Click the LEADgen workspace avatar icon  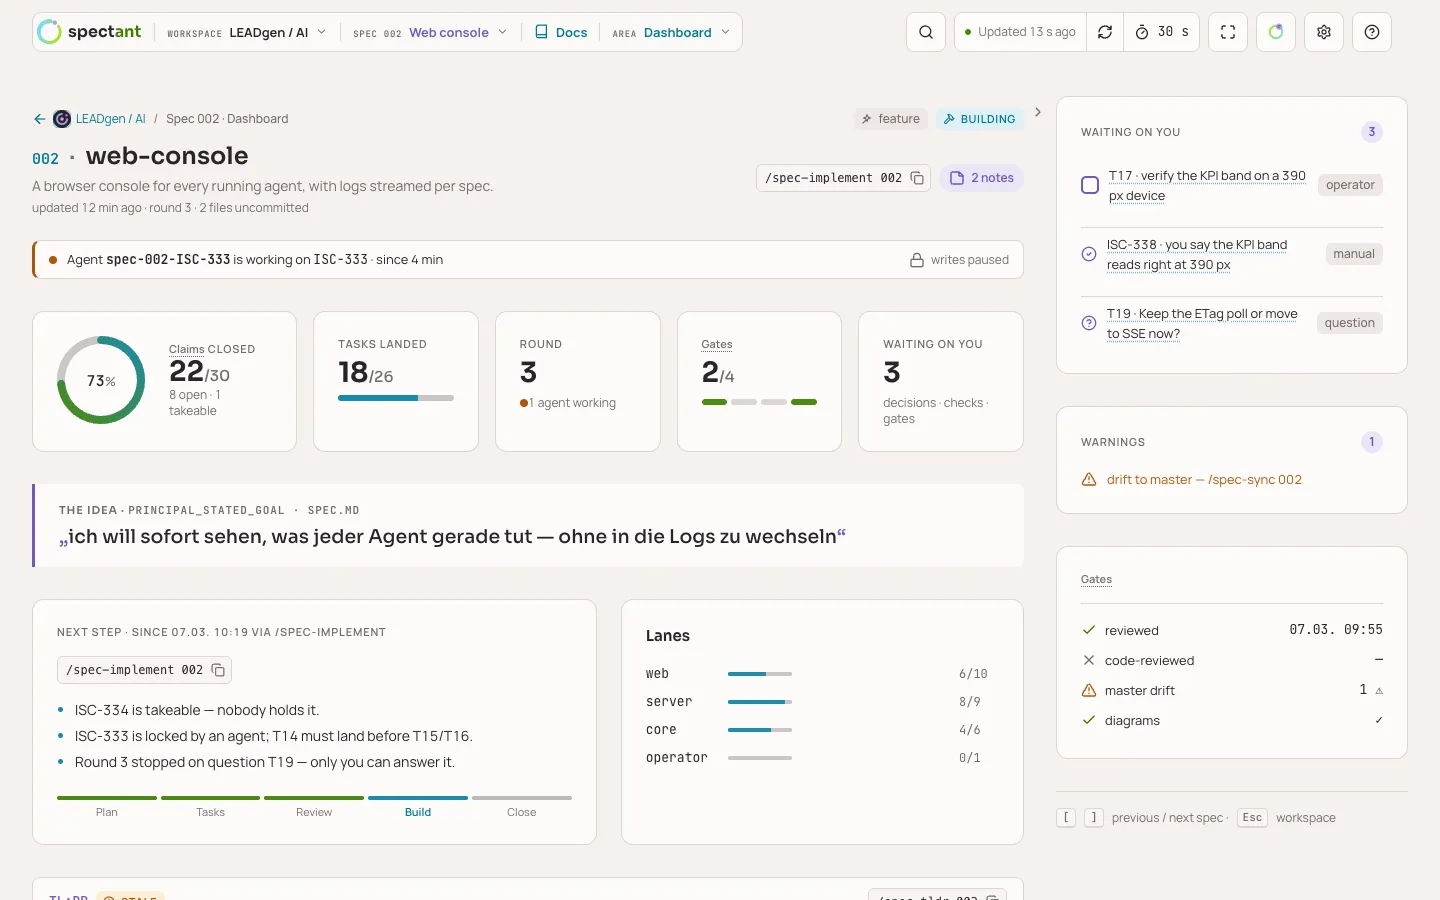coord(62,119)
